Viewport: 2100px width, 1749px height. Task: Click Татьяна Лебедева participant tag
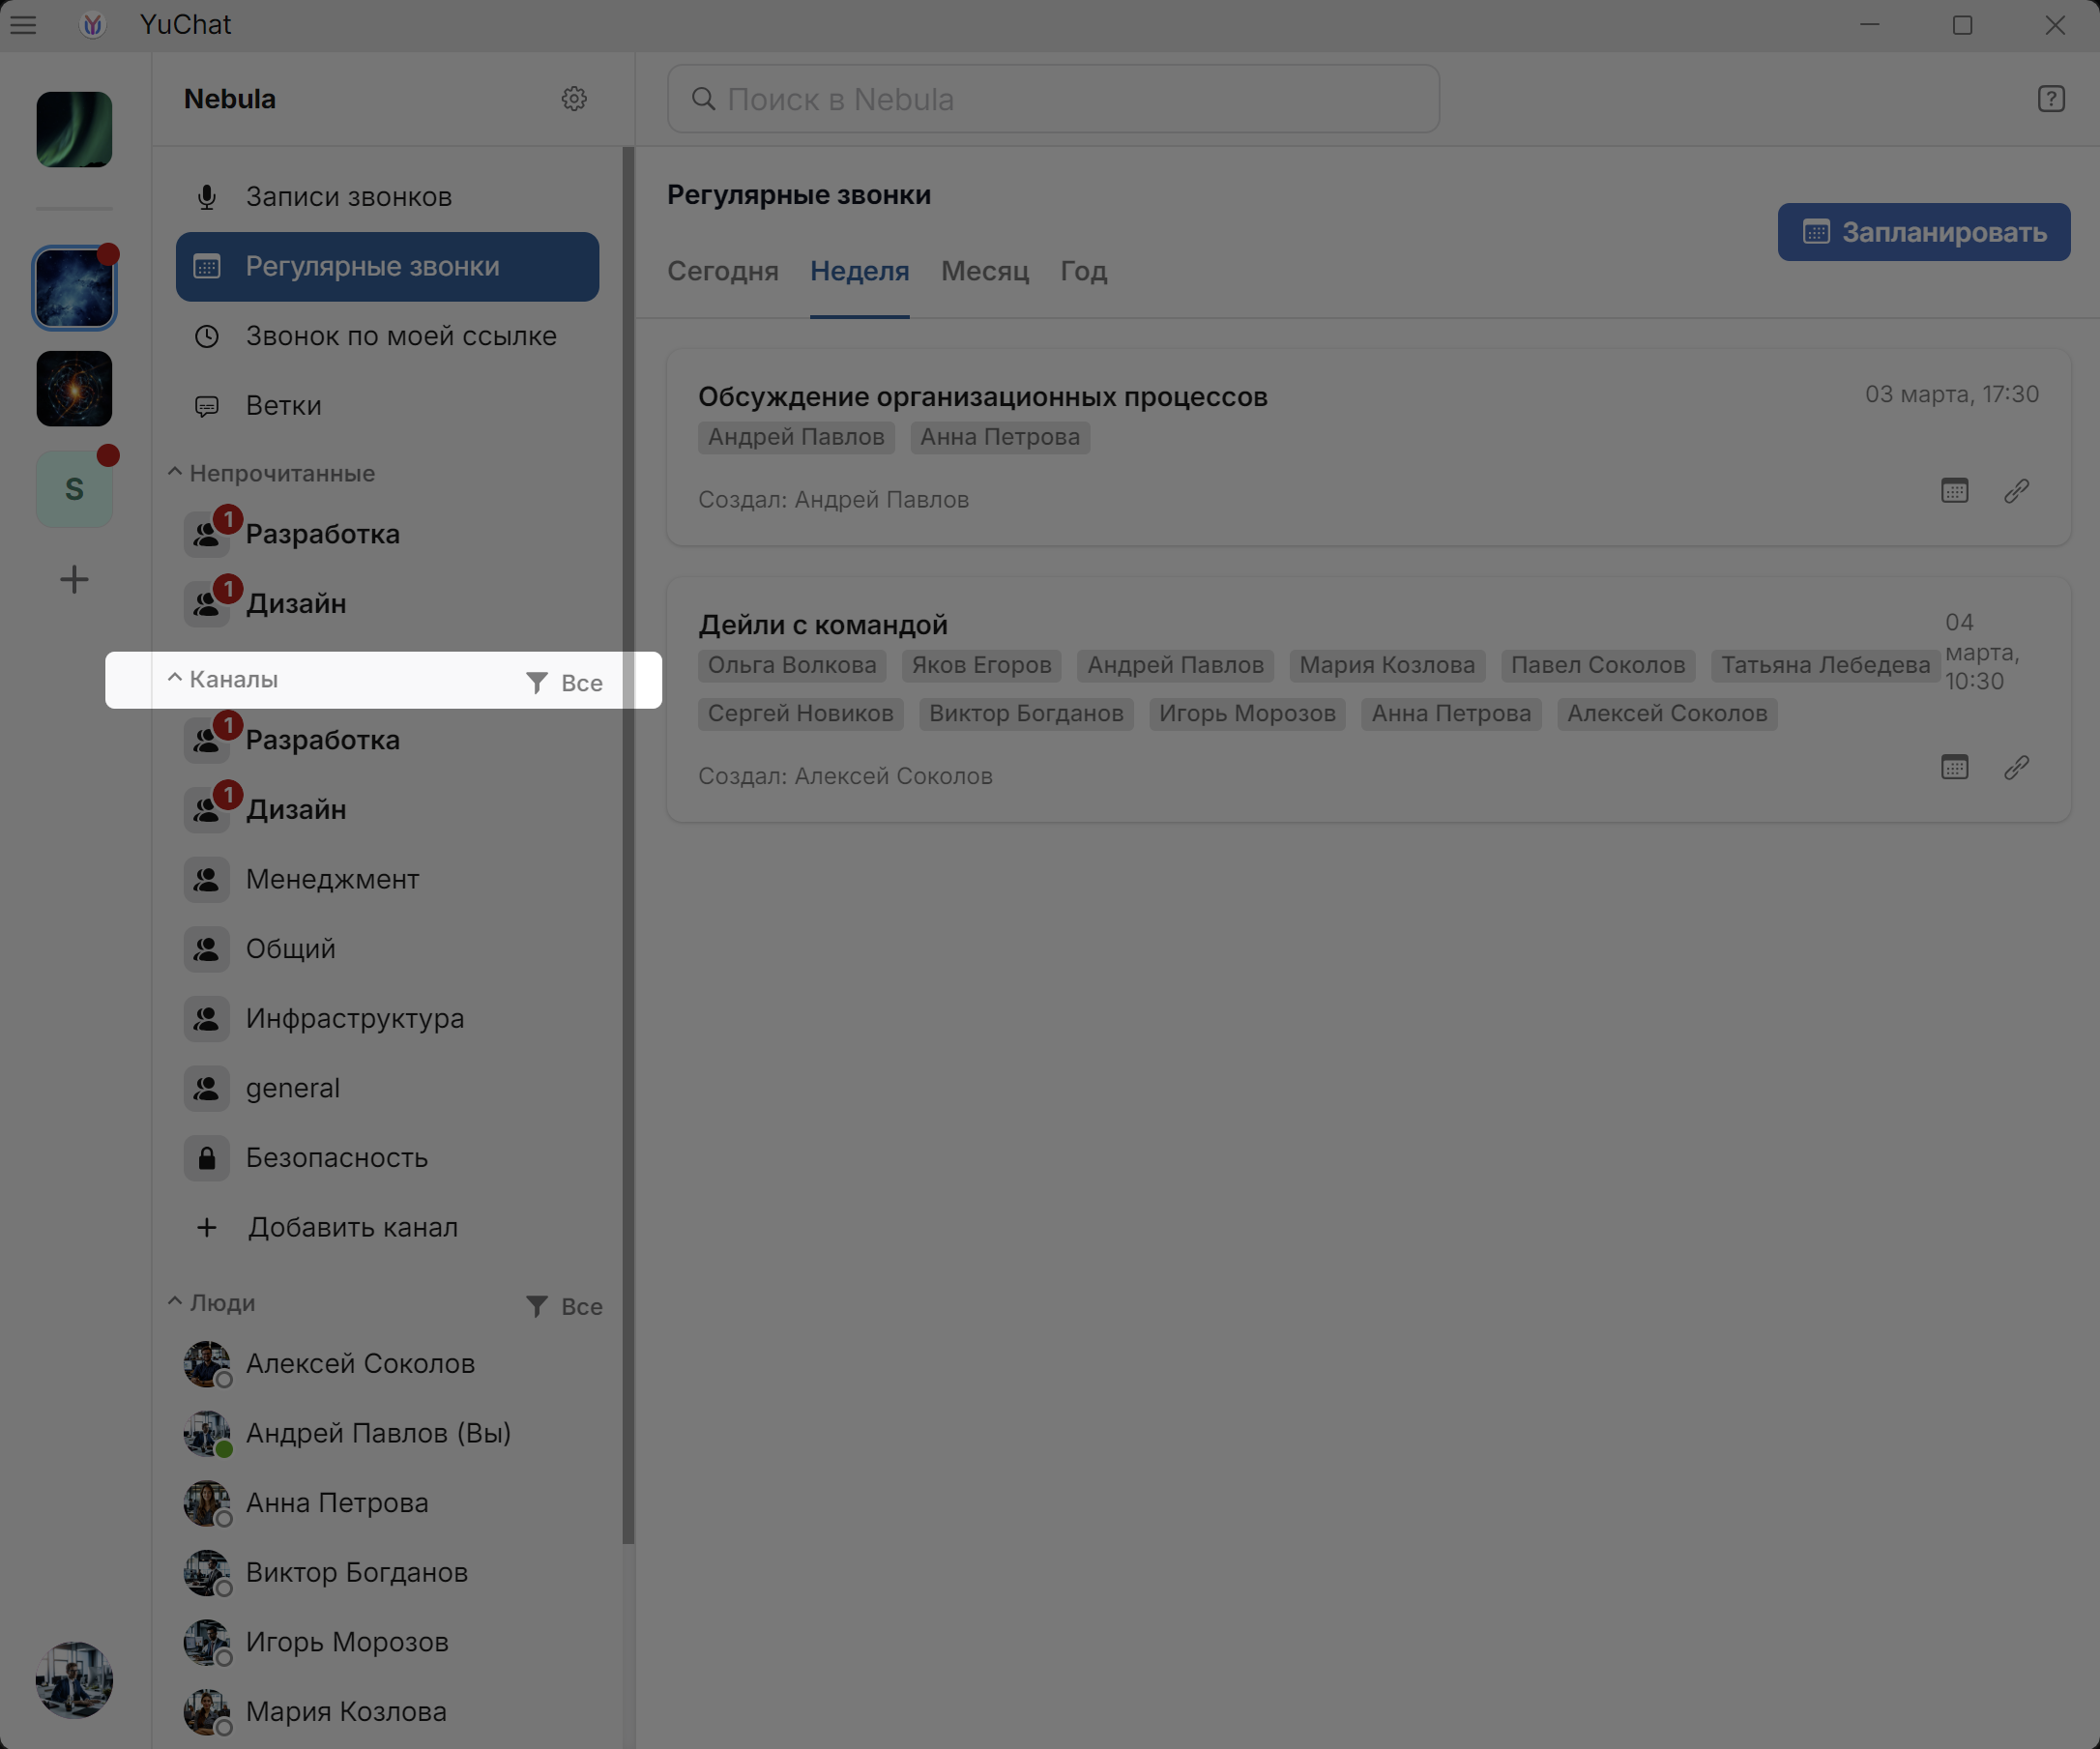[x=1826, y=665]
